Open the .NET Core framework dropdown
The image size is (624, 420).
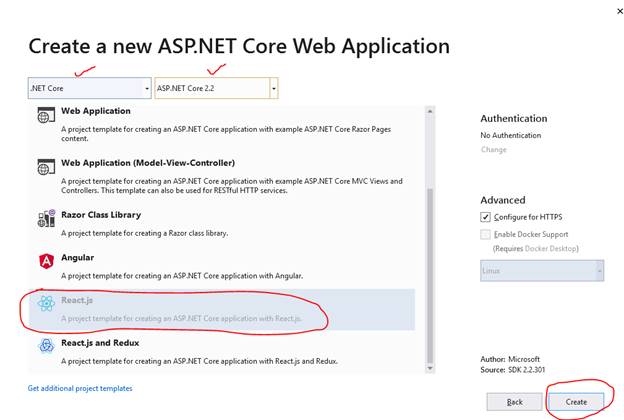[x=90, y=88]
